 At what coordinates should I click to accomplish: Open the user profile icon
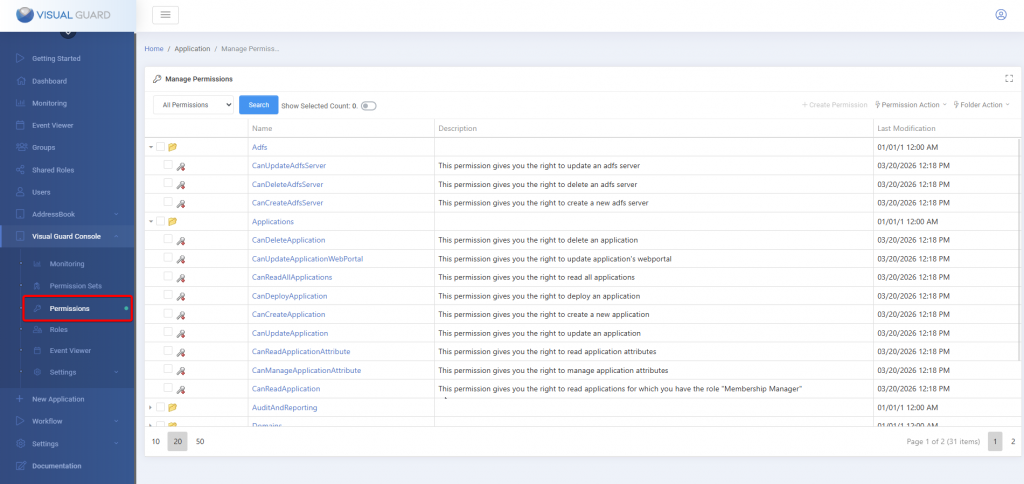[1001, 15]
